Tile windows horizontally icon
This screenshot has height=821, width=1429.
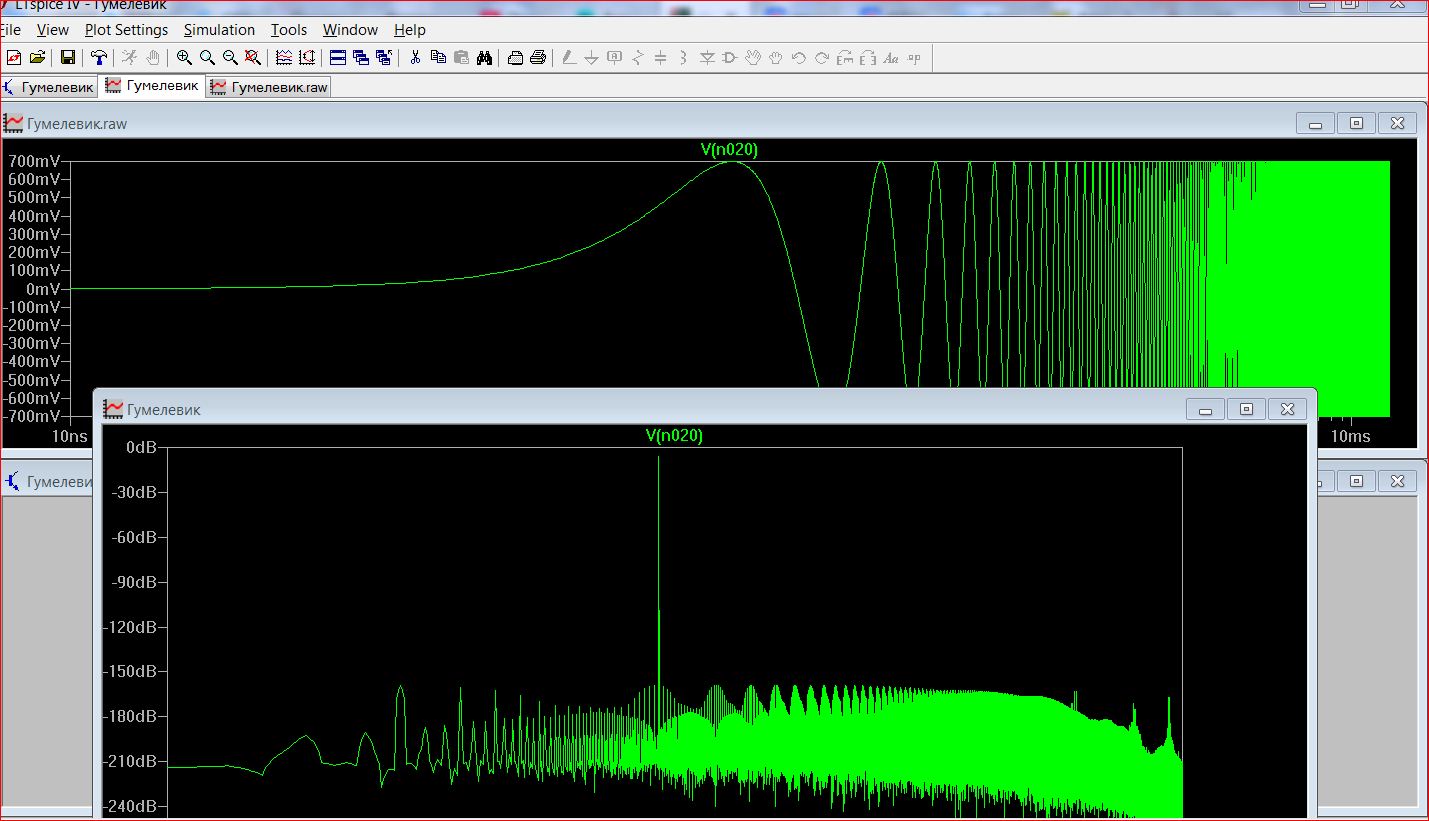[x=338, y=58]
